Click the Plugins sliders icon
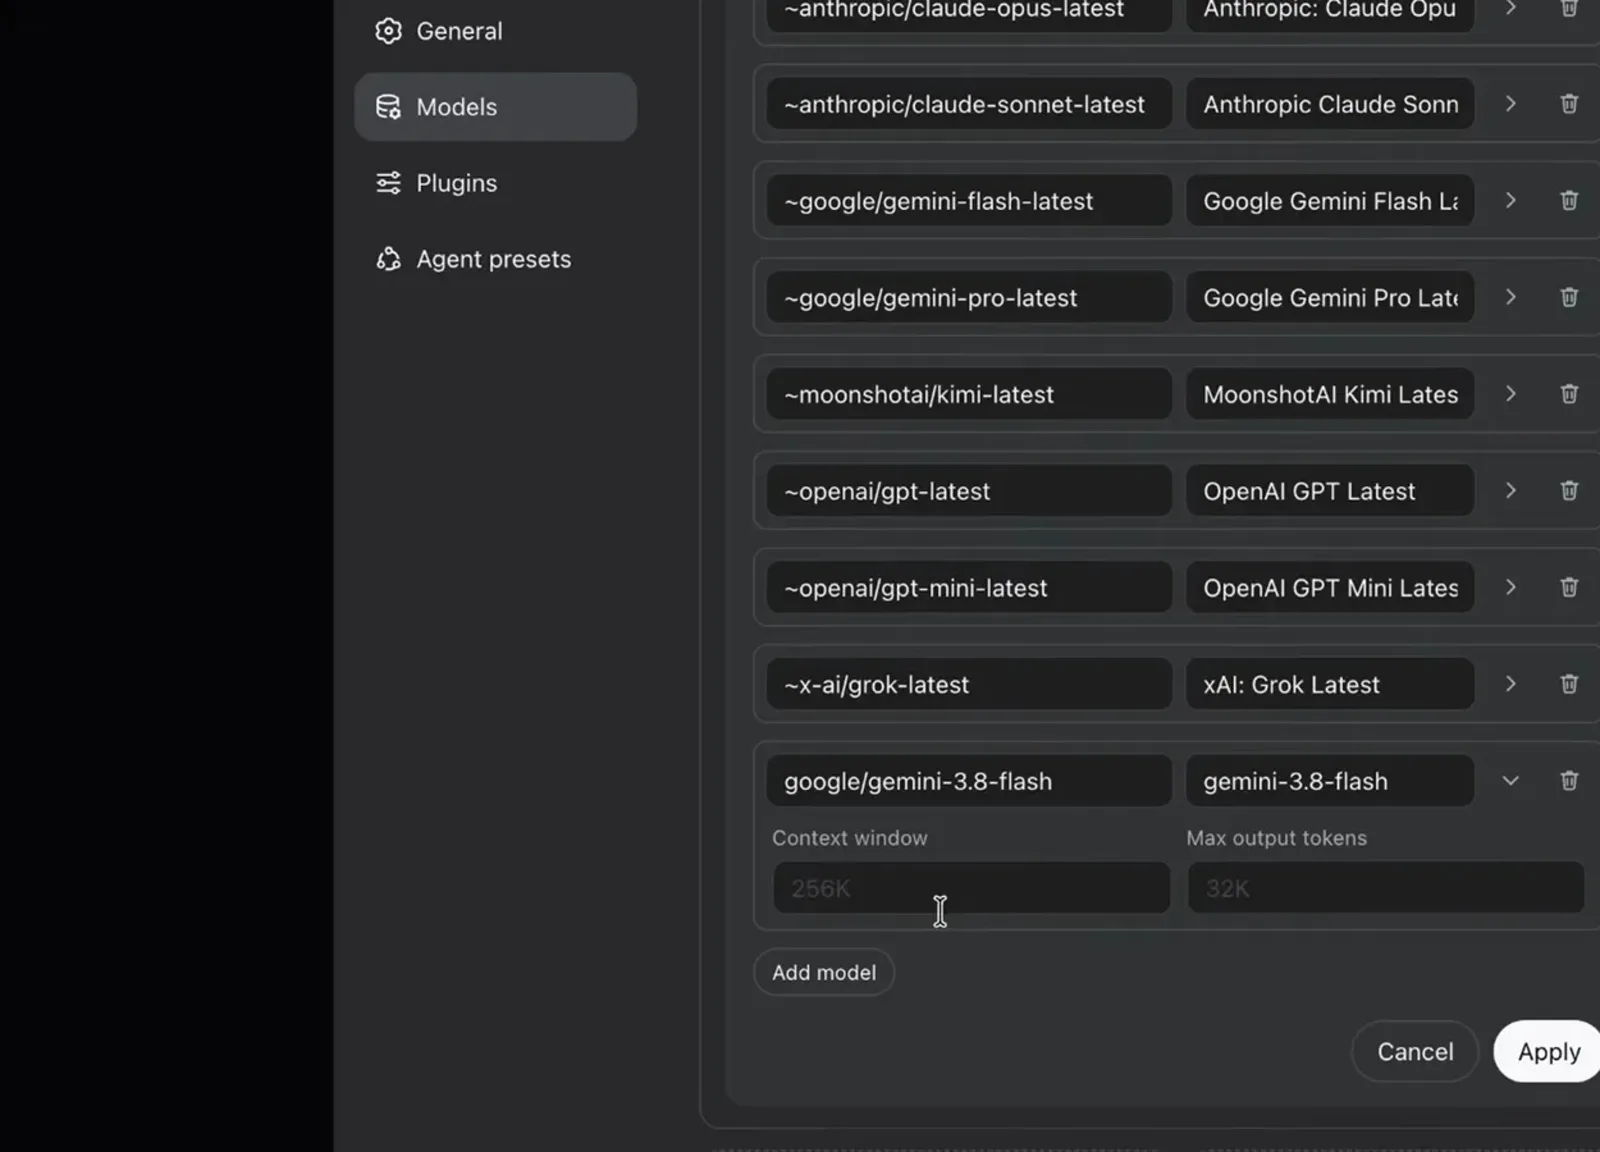1600x1152 pixels. [388, 183]
